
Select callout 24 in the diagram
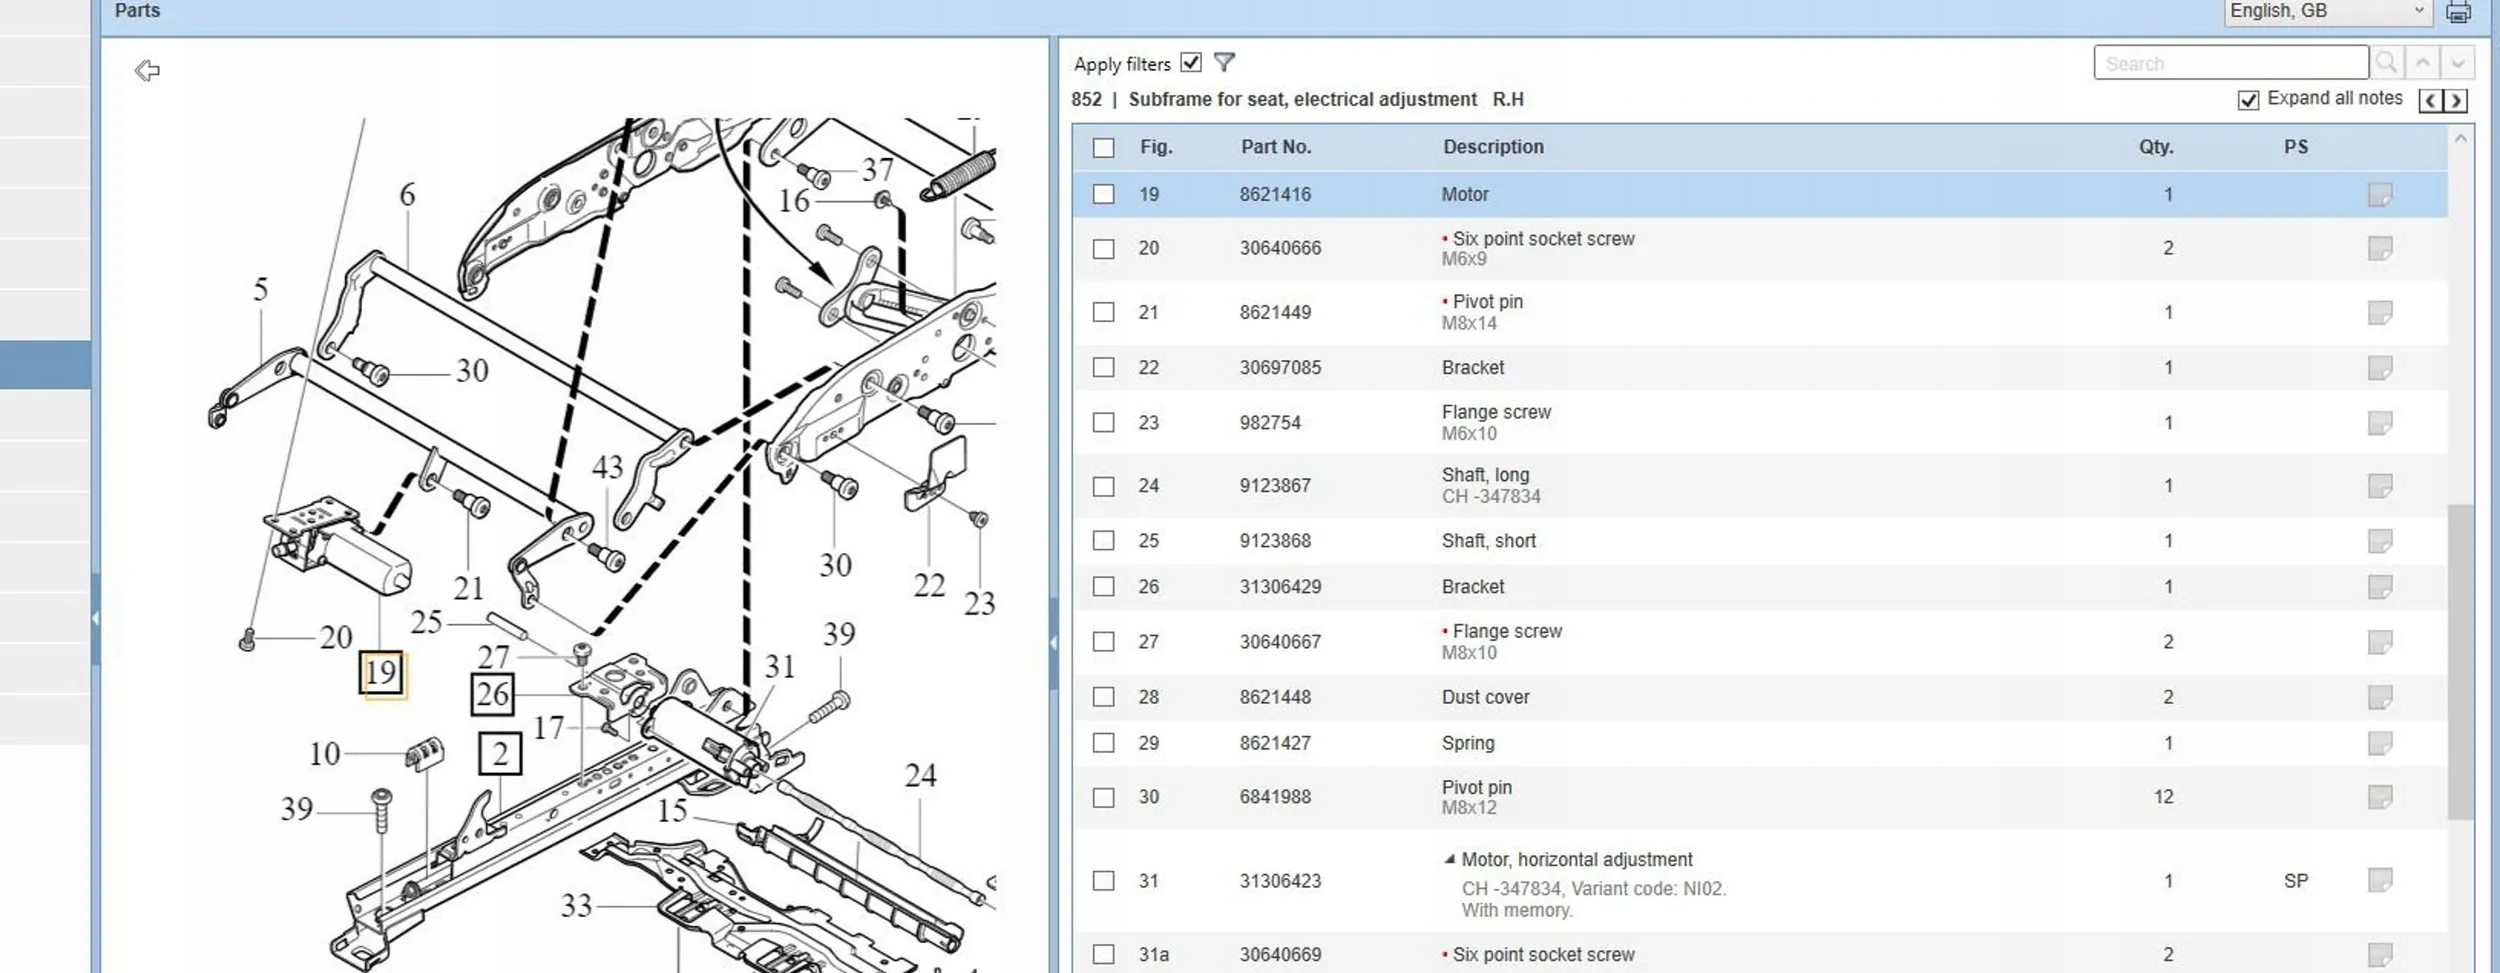tap(920, 776)
